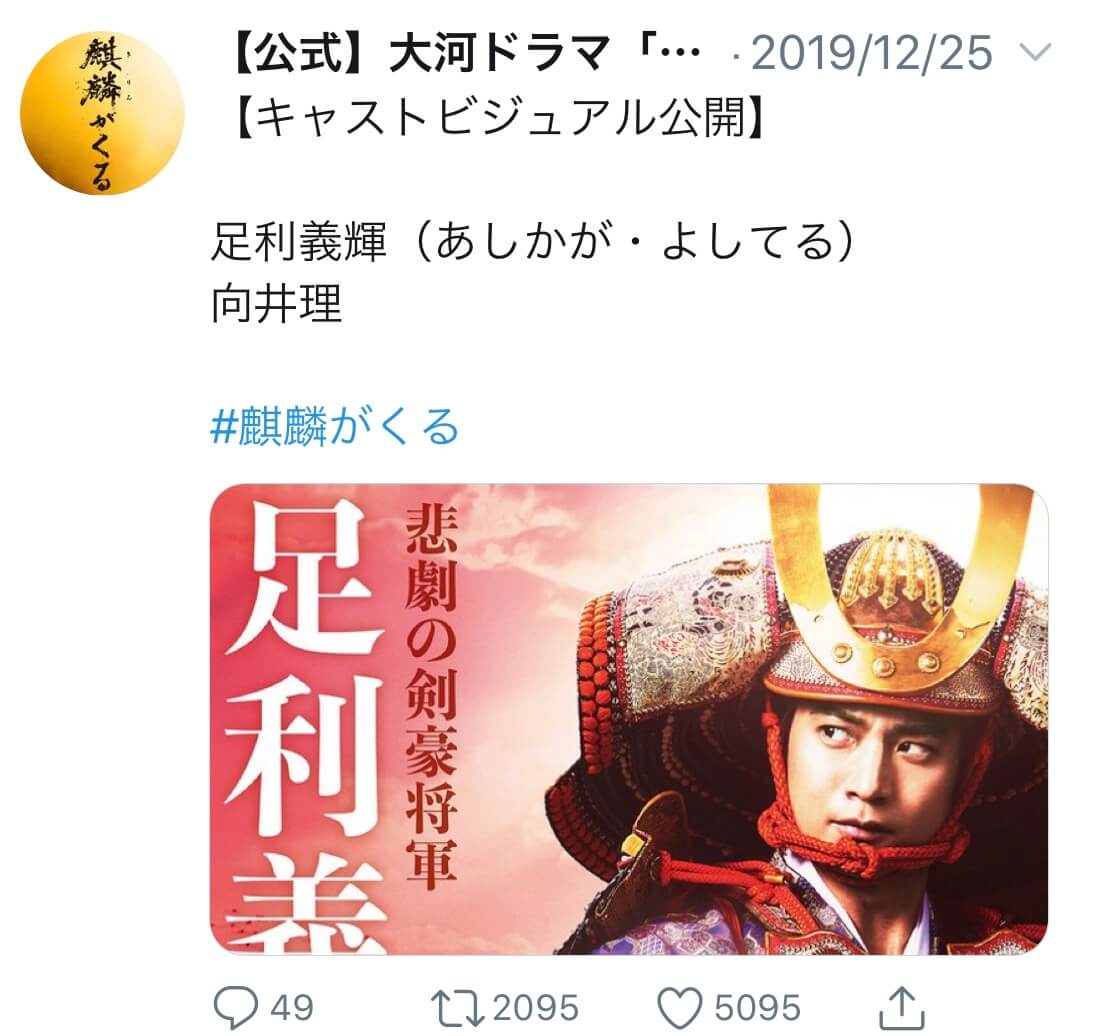Click the reply count 49

click(x=291, y=1008)
